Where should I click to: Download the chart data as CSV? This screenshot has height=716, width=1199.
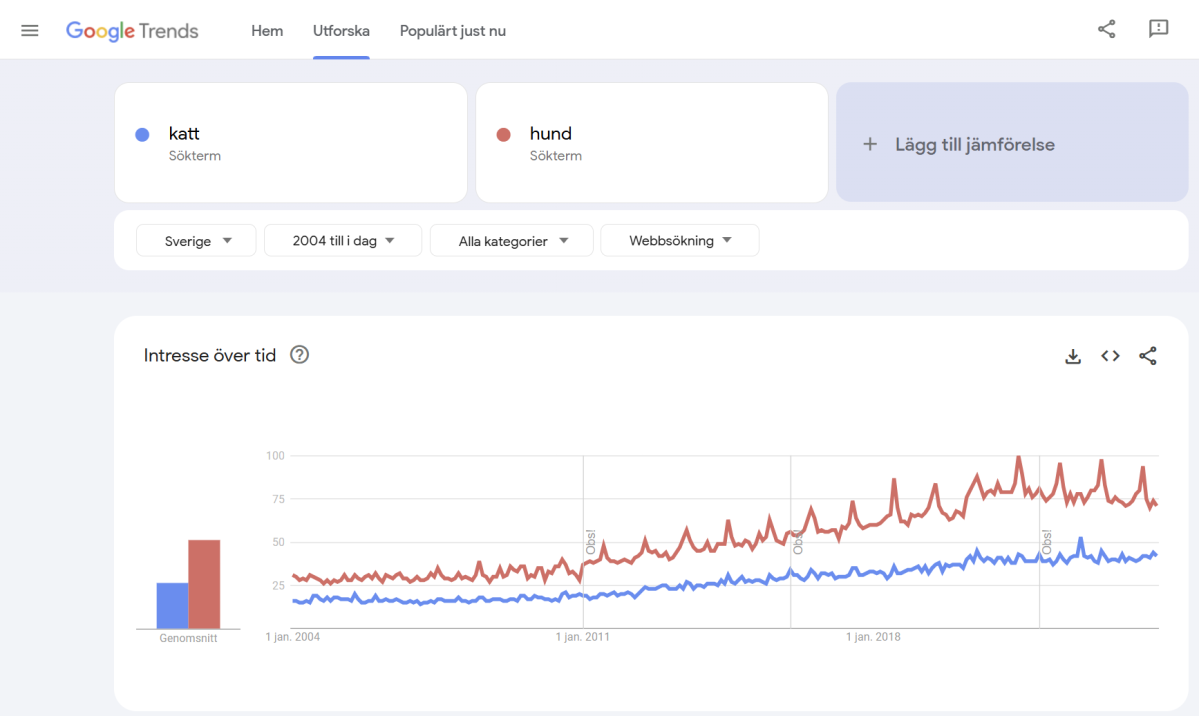(x=1072, y=355)
